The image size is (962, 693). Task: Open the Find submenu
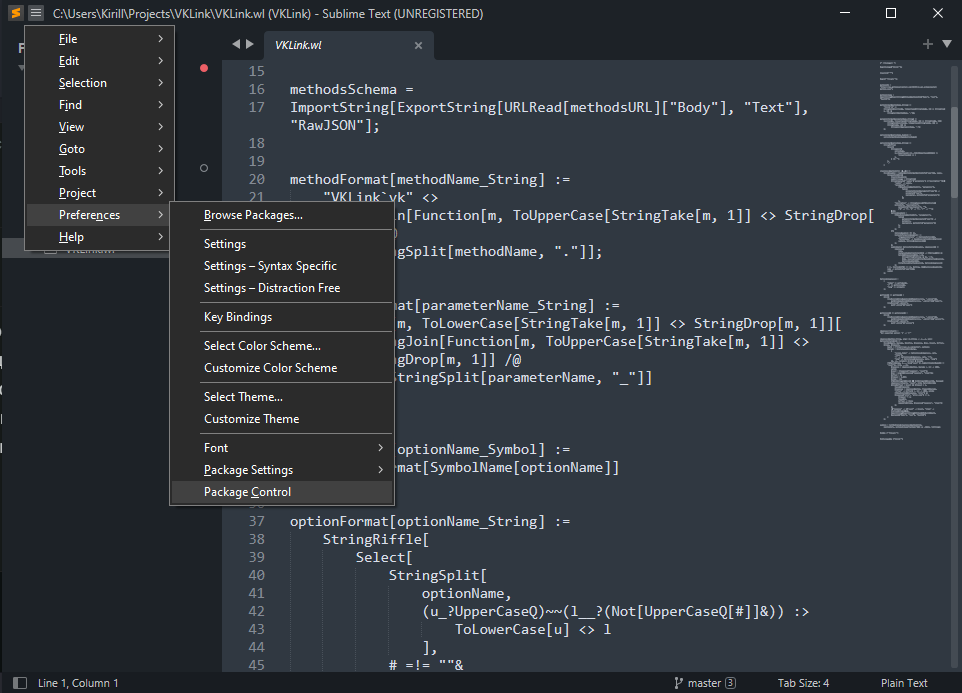tap(100, 105)
